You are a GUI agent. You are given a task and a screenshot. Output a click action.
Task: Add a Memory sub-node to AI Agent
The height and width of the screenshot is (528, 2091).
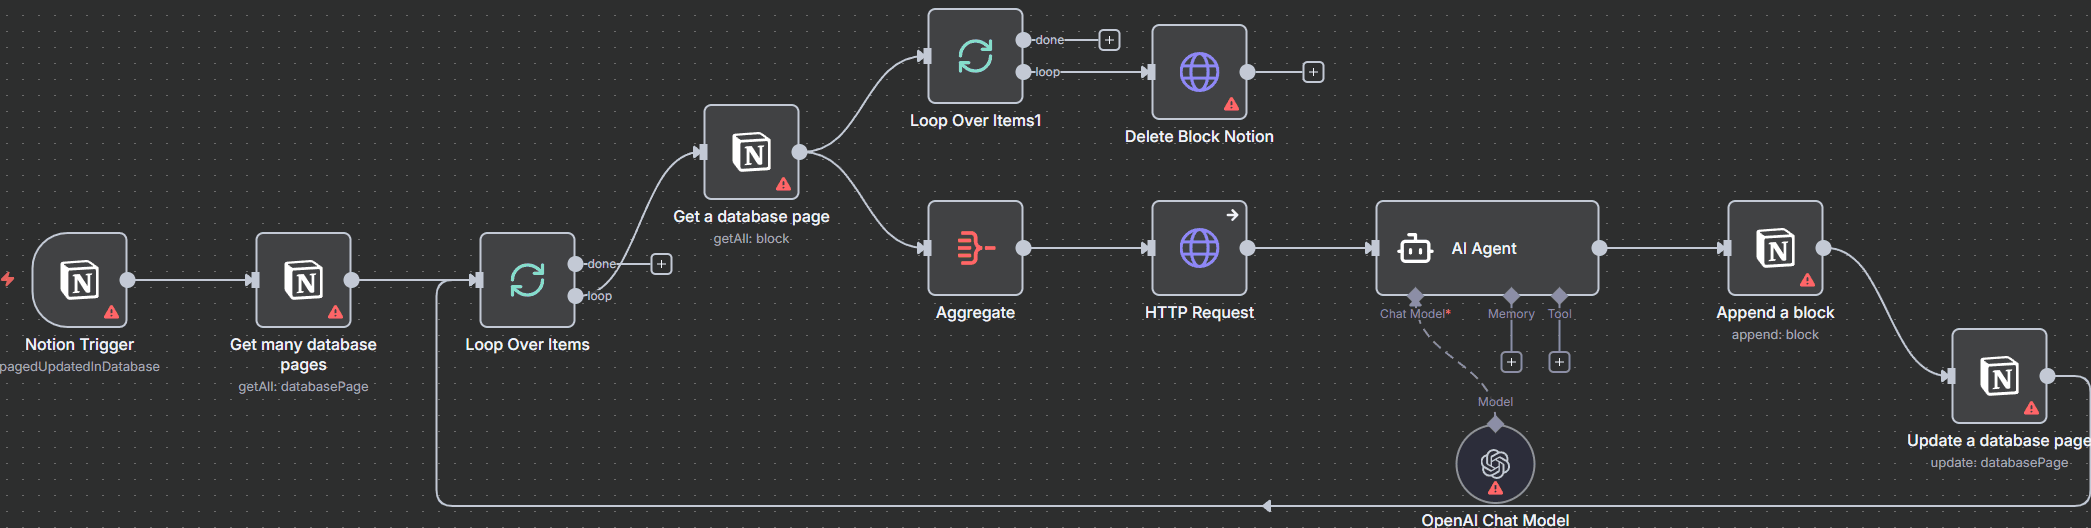coord(1511,362)
